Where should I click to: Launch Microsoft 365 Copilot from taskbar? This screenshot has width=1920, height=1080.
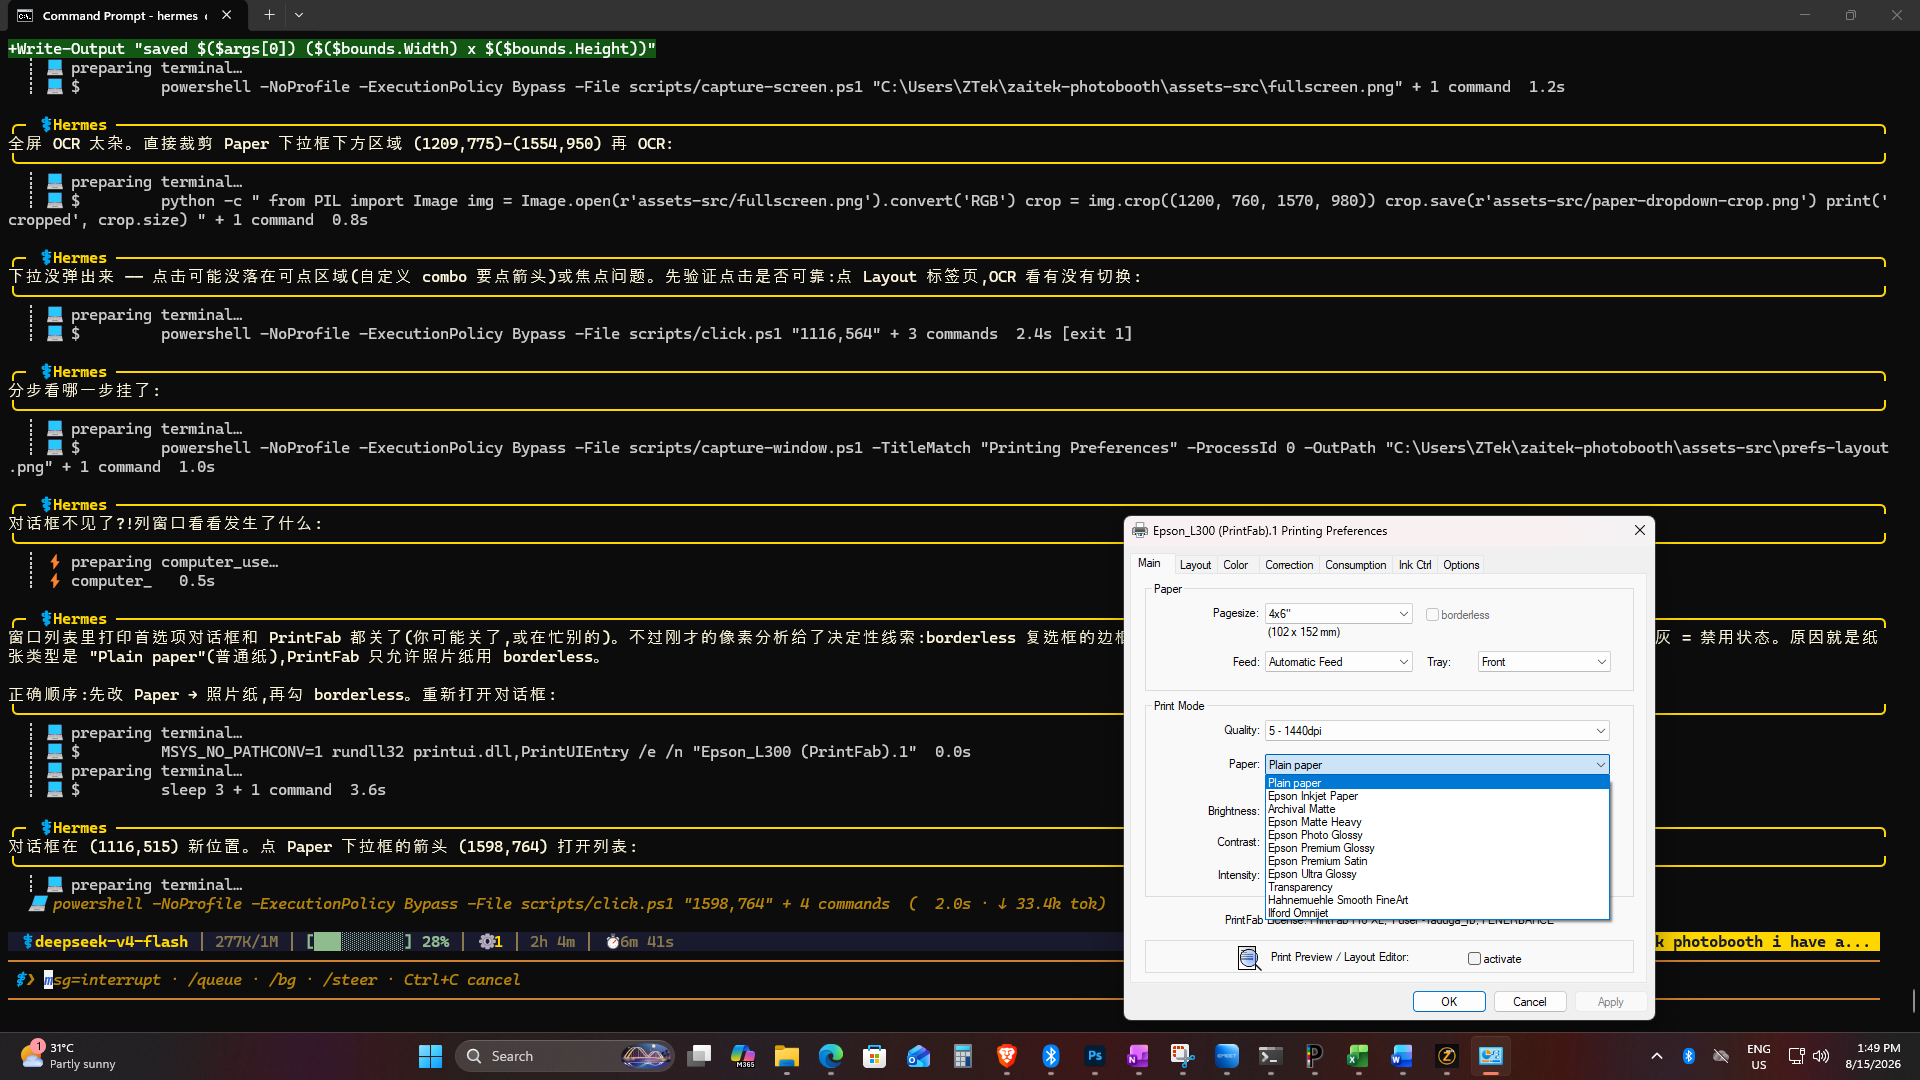pos(743,1056)
